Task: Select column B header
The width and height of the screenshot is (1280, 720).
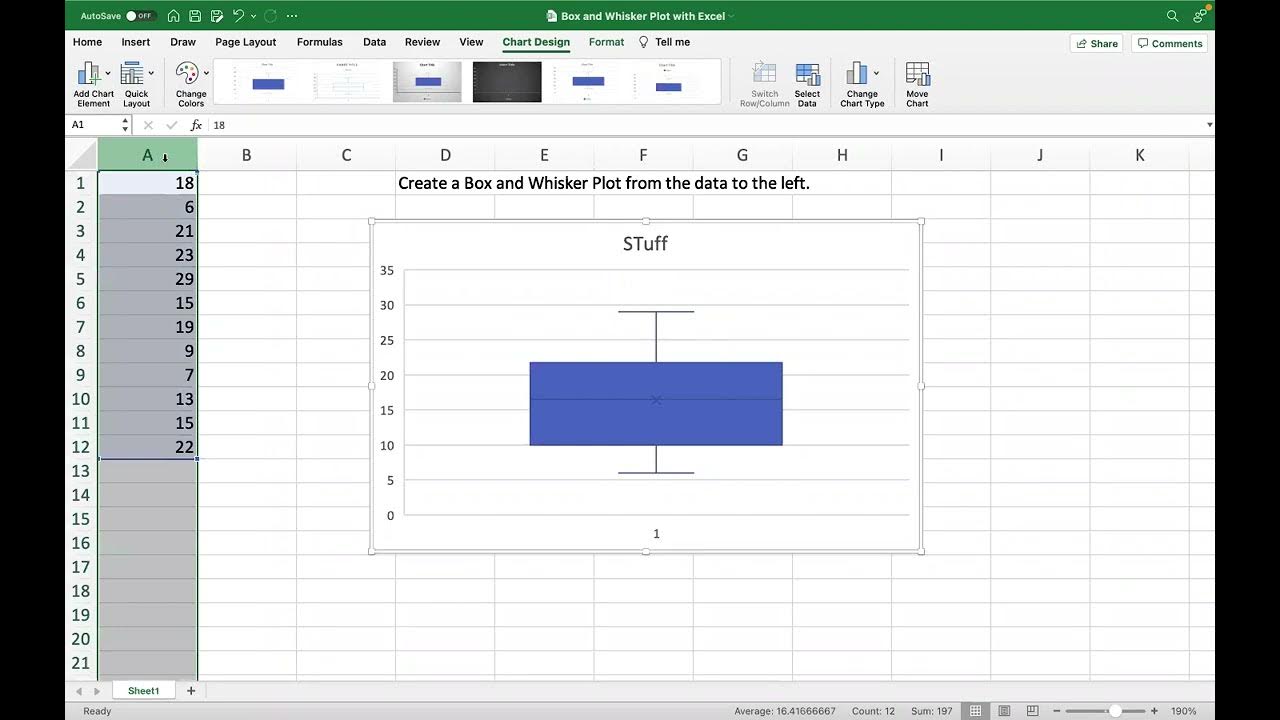Action: coord(246,155)
